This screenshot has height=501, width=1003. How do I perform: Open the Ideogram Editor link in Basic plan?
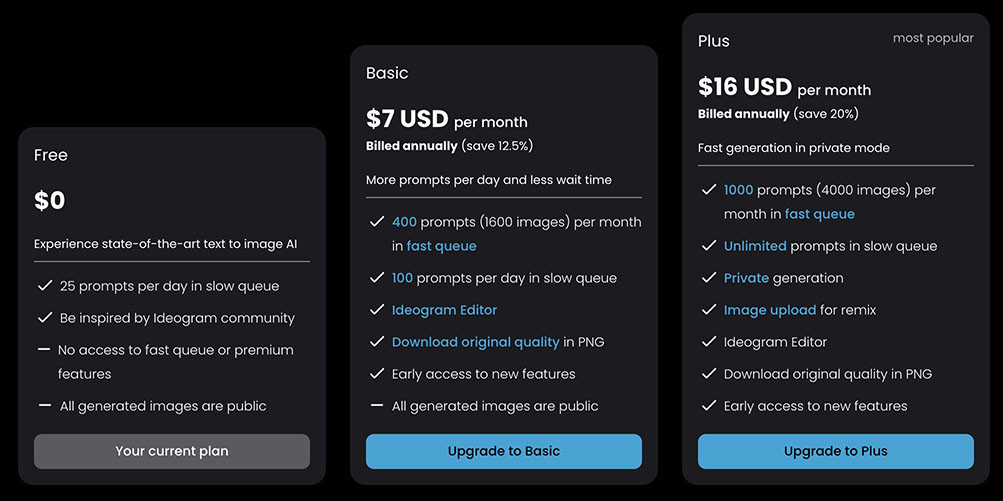445,310
